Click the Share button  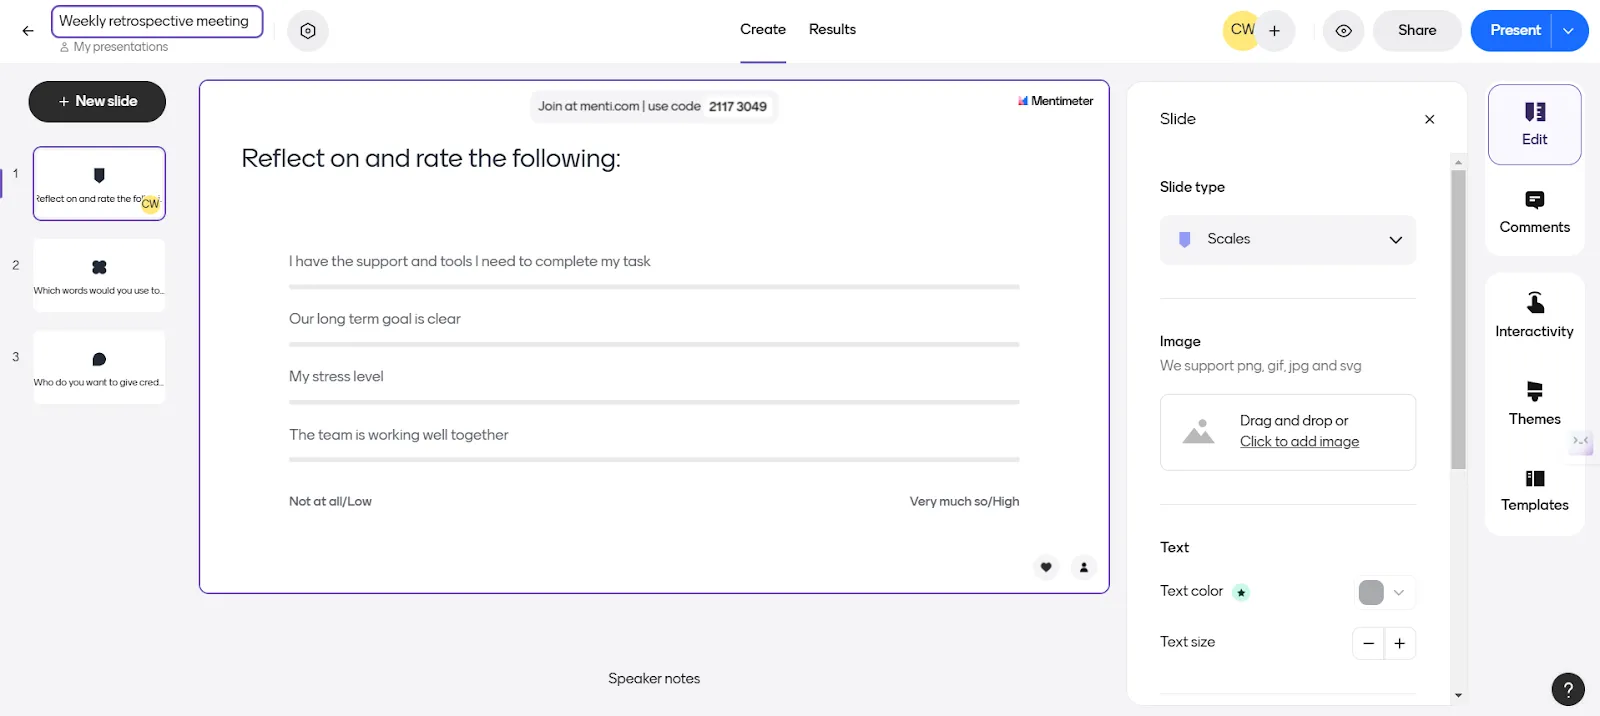[1417, 31]
